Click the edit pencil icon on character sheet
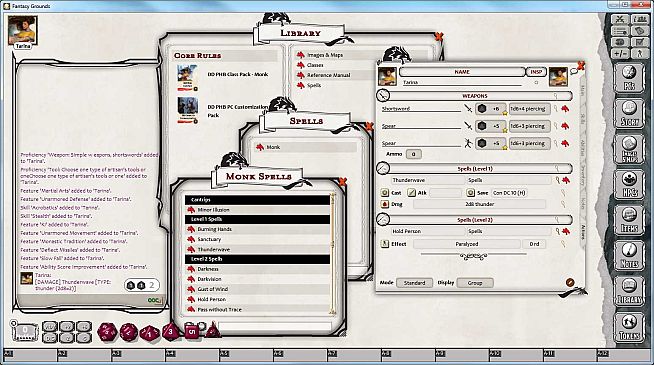 pyautogui.click(x=570, y=283)
